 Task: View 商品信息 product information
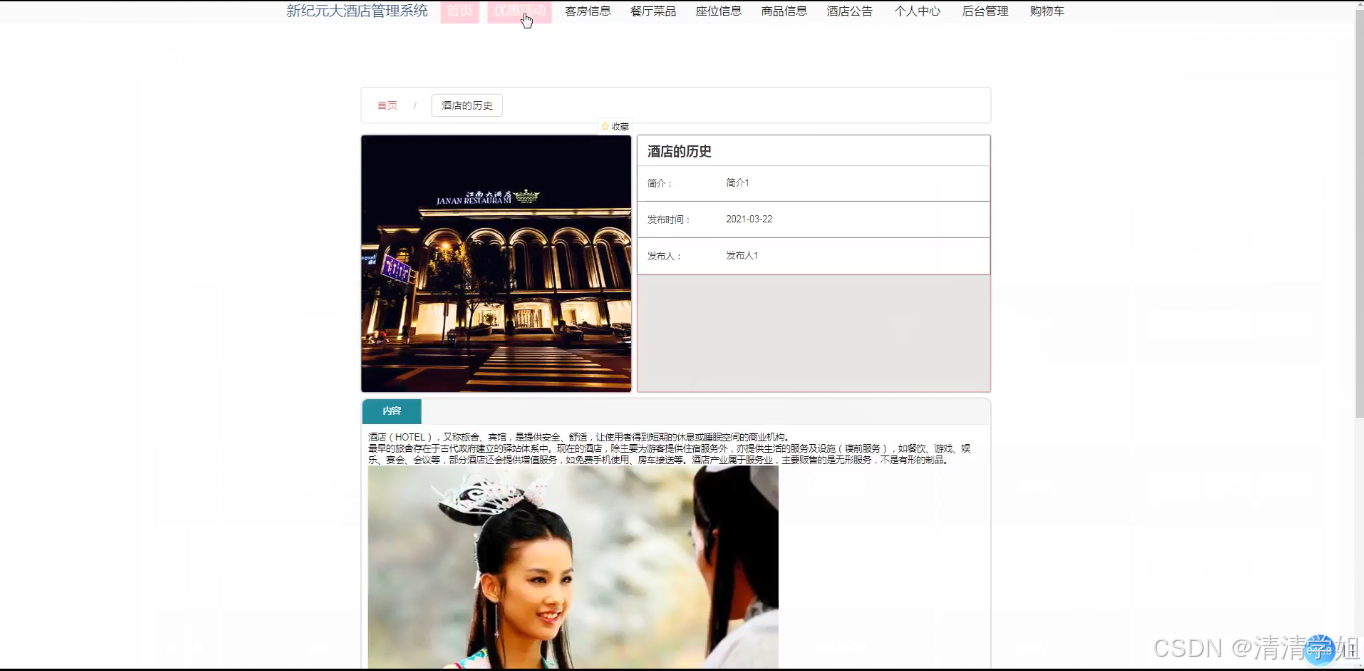[x=784, y=11]
